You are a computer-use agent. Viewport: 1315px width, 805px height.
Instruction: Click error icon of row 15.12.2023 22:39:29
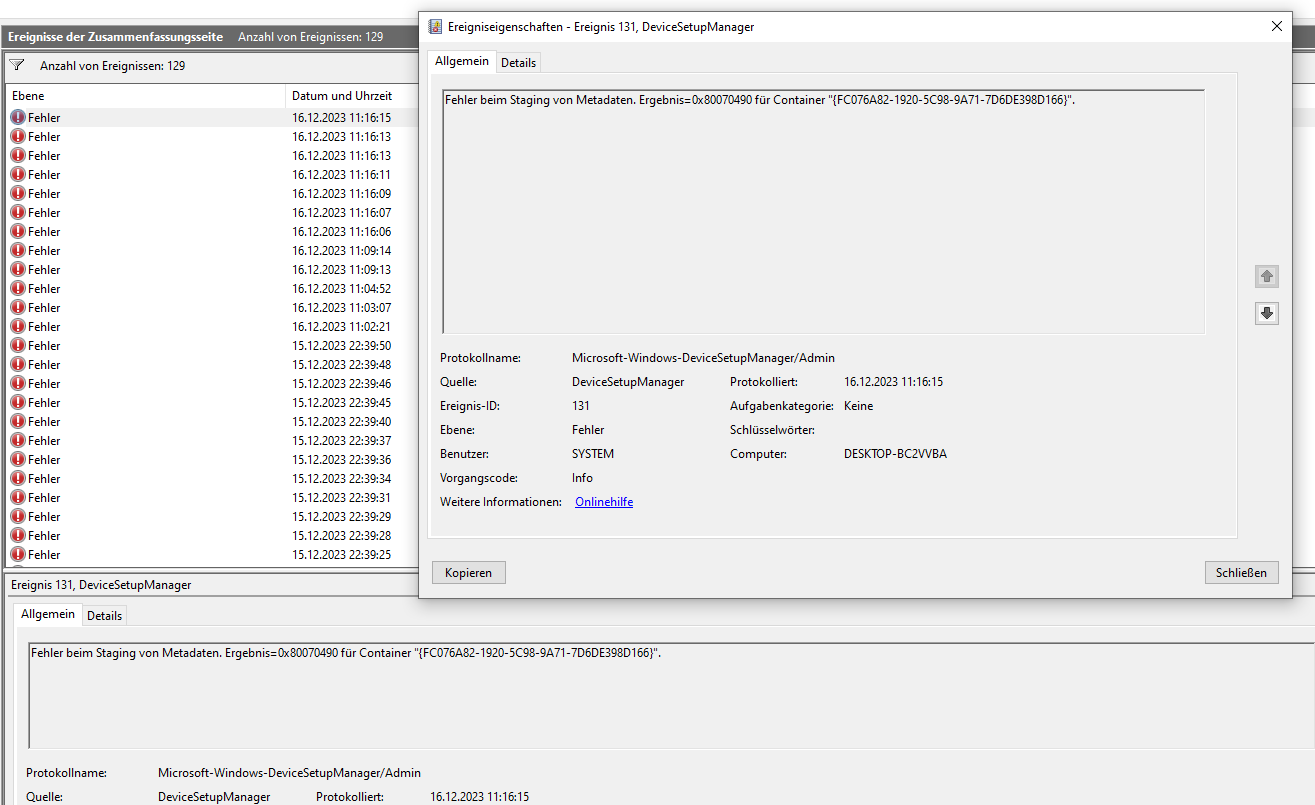(18, 516)
